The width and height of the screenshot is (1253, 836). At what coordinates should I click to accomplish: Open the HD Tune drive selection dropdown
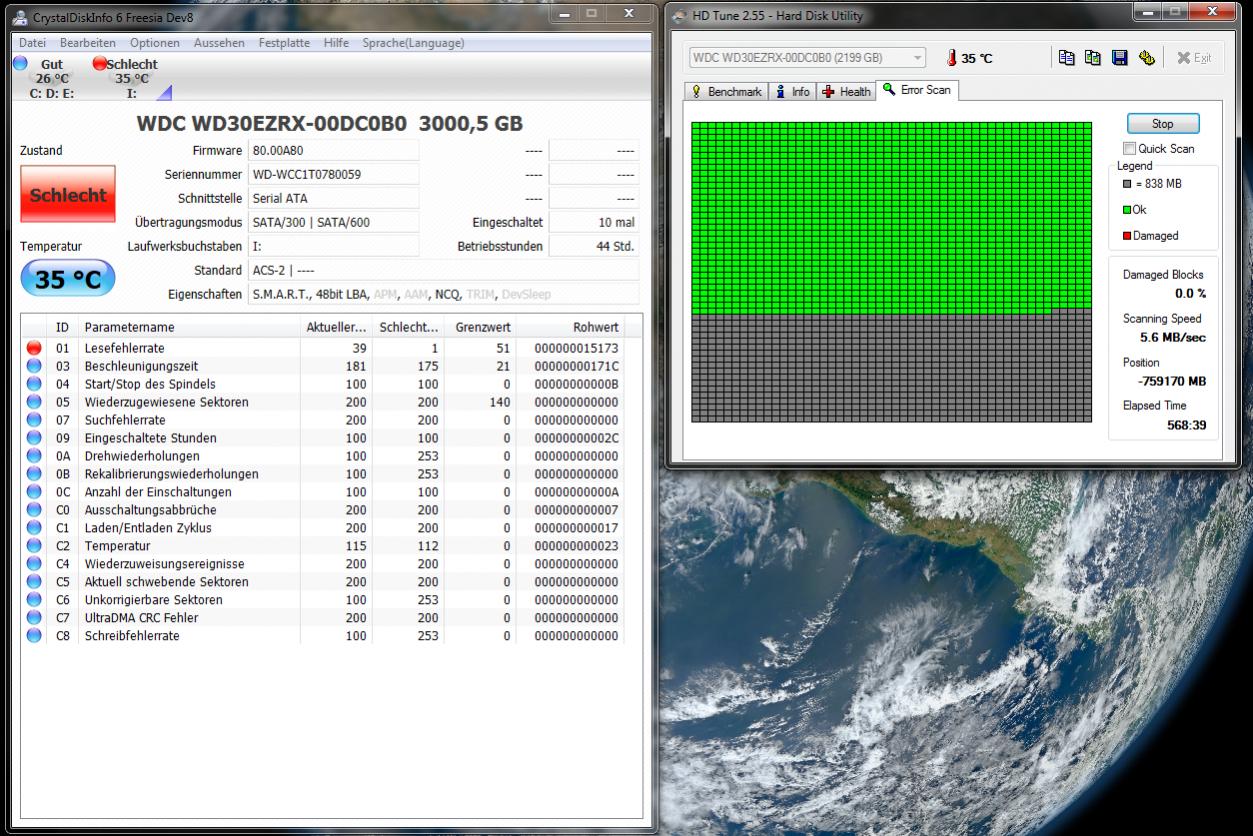tap(807, 58)
